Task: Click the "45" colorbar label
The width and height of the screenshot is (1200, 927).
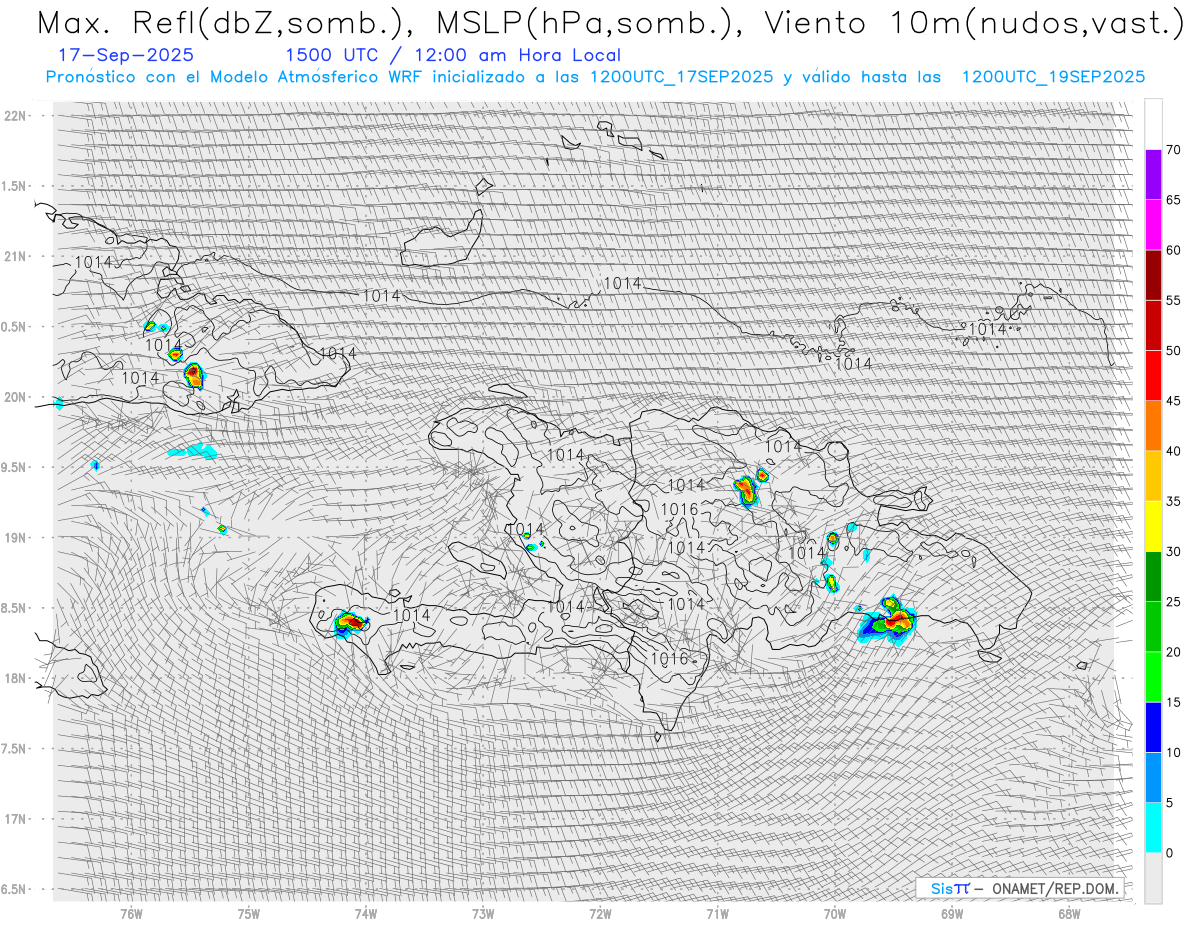Action: coord(1173,401)
